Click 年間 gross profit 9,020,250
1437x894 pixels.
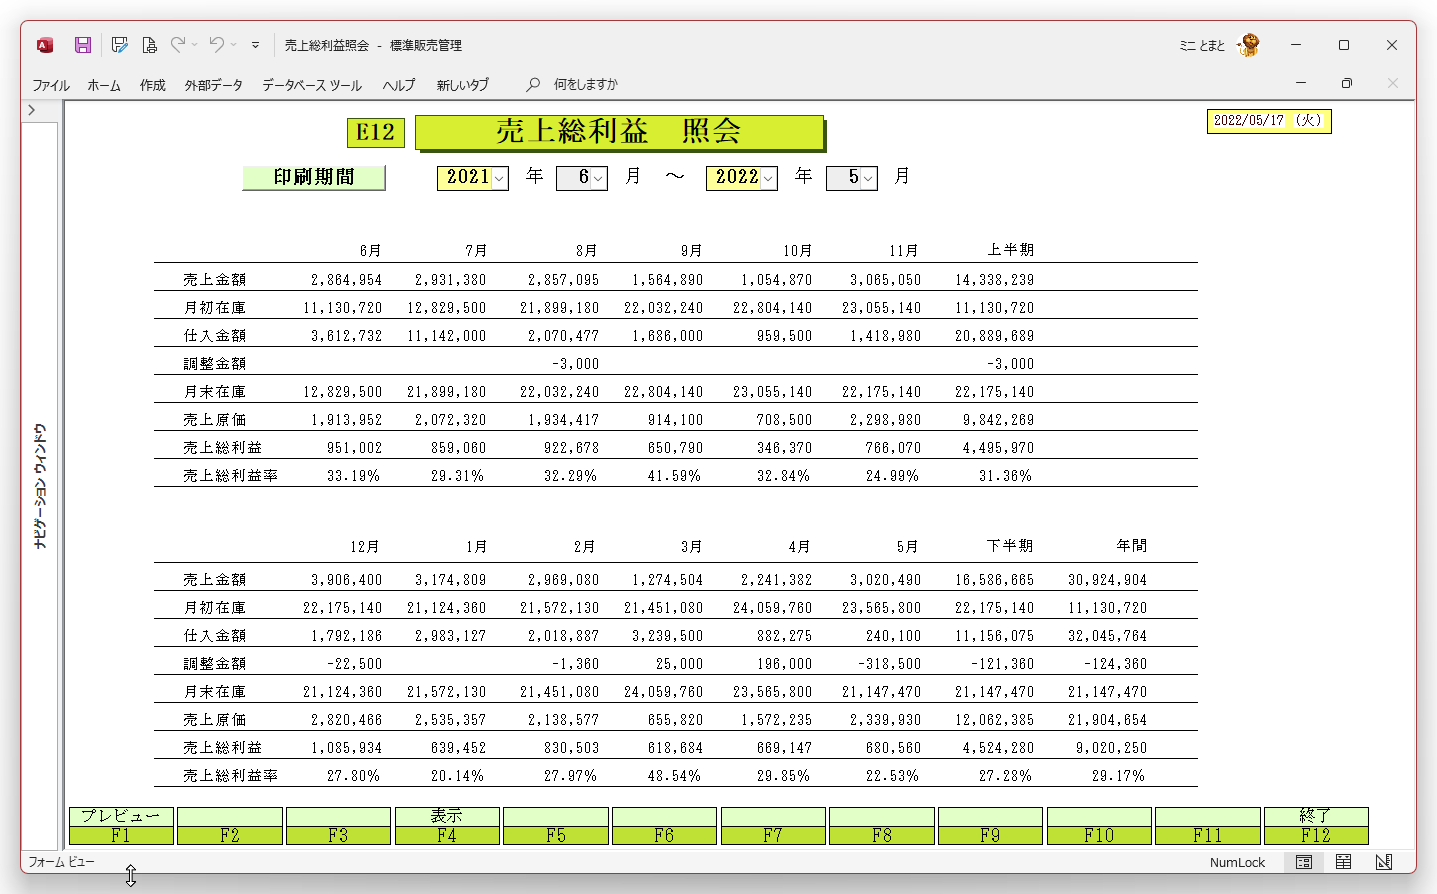click(x=1111, y=748)
